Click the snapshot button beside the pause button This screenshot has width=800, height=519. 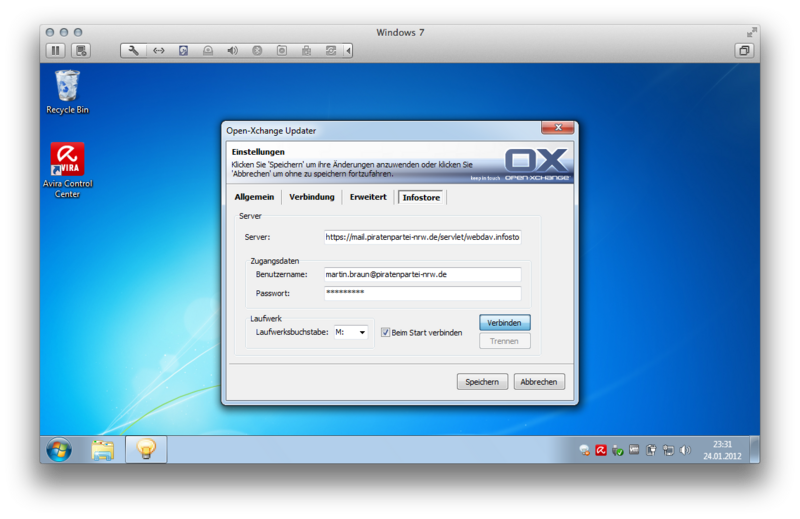click(x=81, y=51)
